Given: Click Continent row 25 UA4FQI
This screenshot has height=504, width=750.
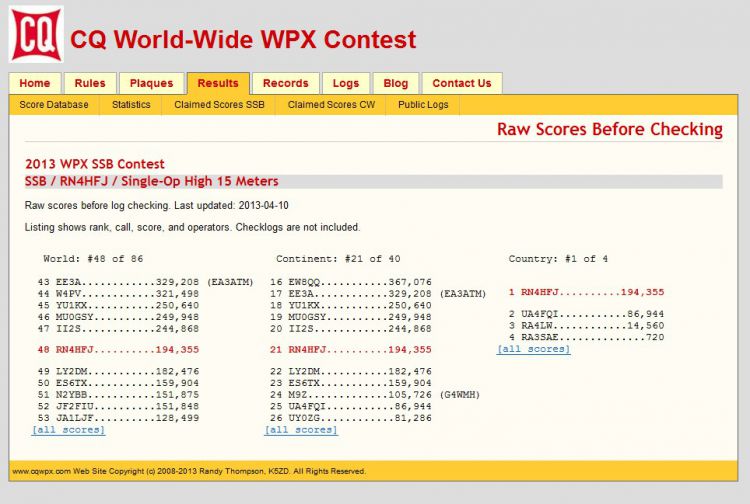Looking at the screenshot, I should pos(351,406).
